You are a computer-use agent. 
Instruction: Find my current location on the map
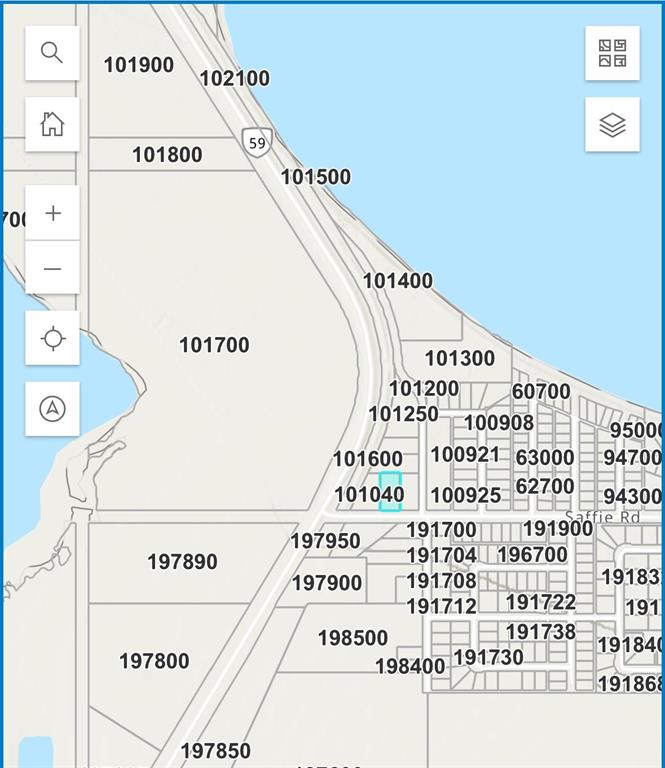point(52,338)
